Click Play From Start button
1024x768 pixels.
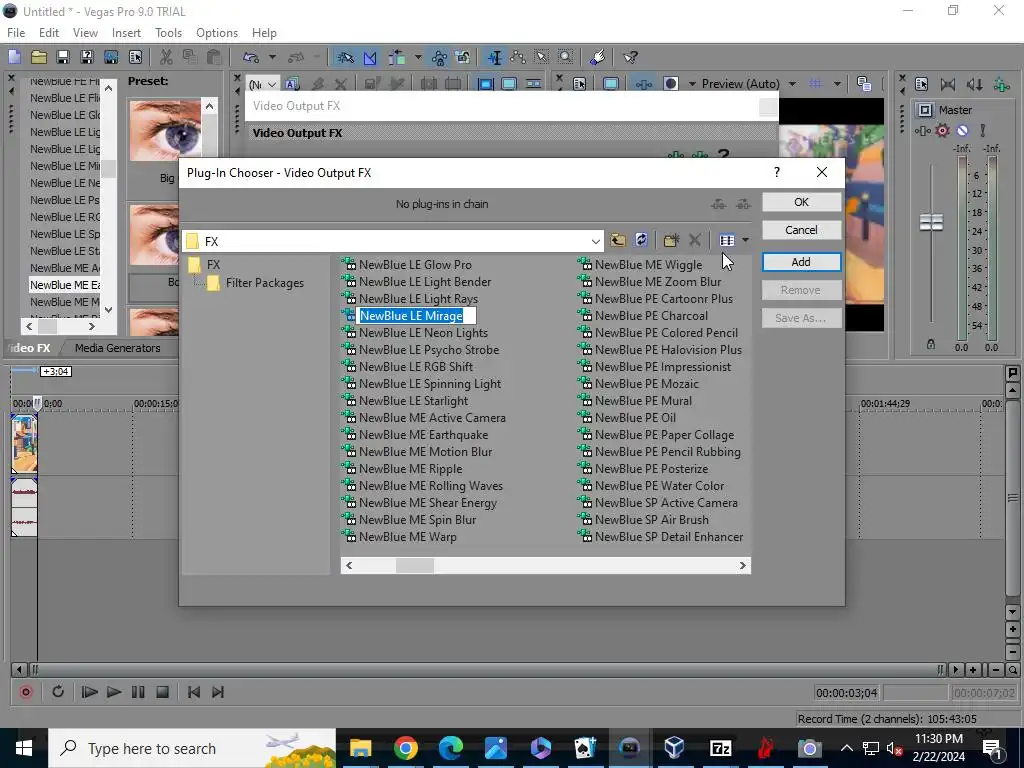pos(89,692)
